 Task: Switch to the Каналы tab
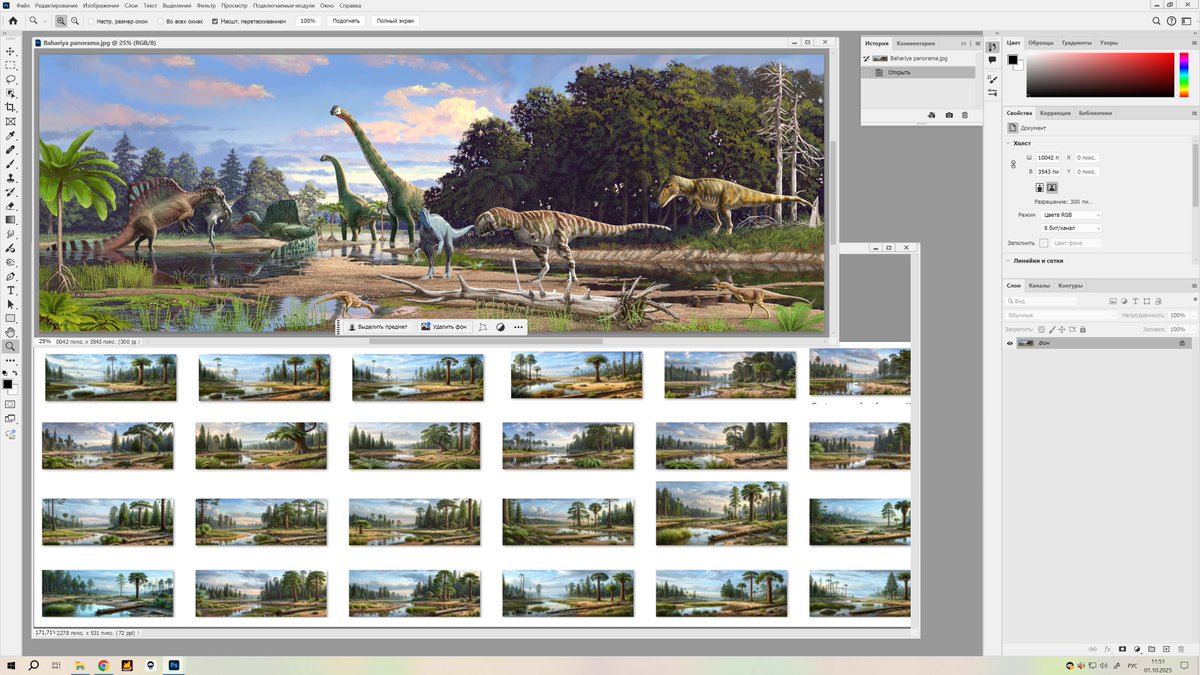point(1039,286)
